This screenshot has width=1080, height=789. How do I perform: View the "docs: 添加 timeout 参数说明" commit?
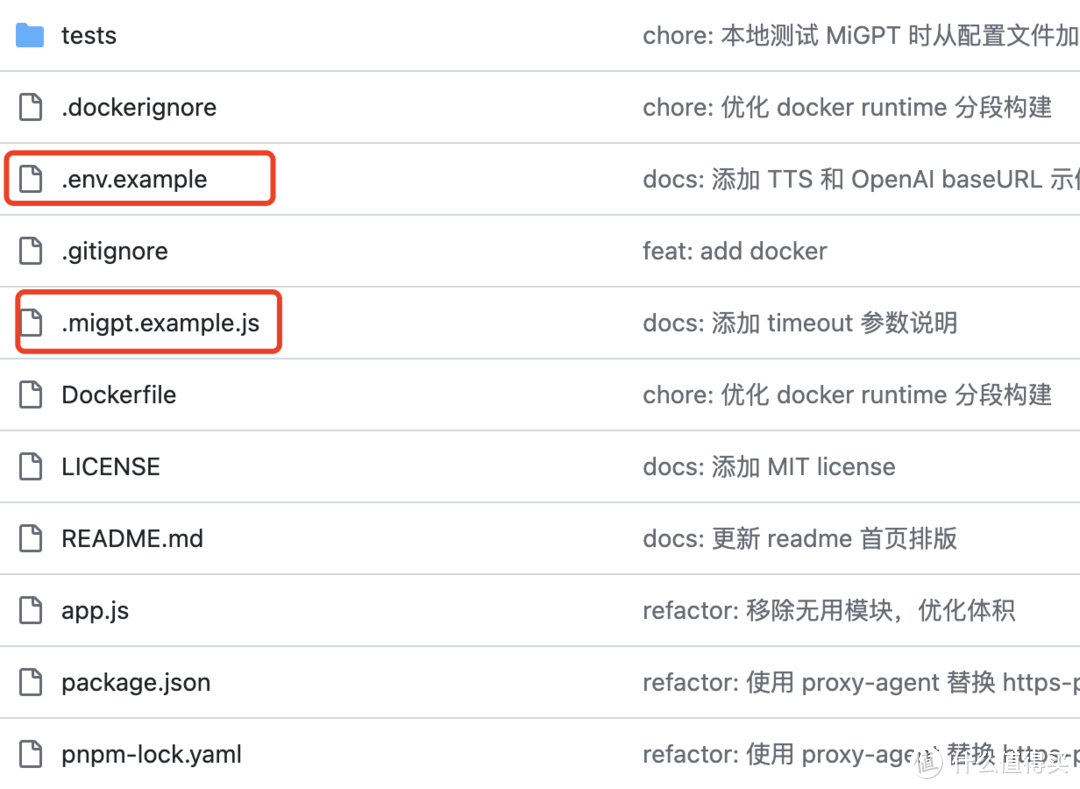[800, 323]
